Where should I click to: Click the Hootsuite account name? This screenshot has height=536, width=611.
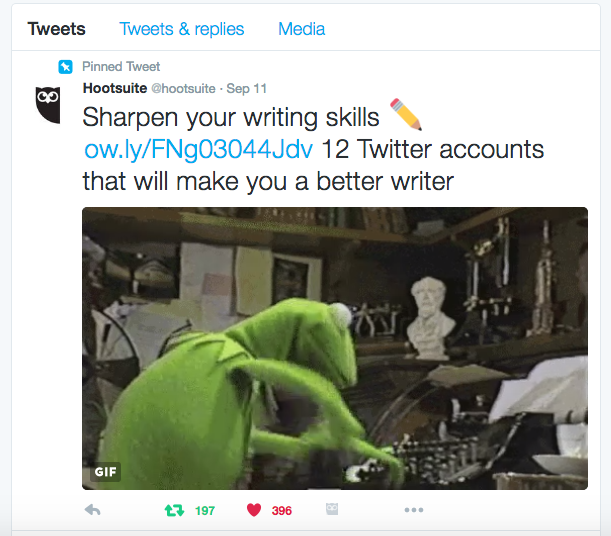(115, 88)
